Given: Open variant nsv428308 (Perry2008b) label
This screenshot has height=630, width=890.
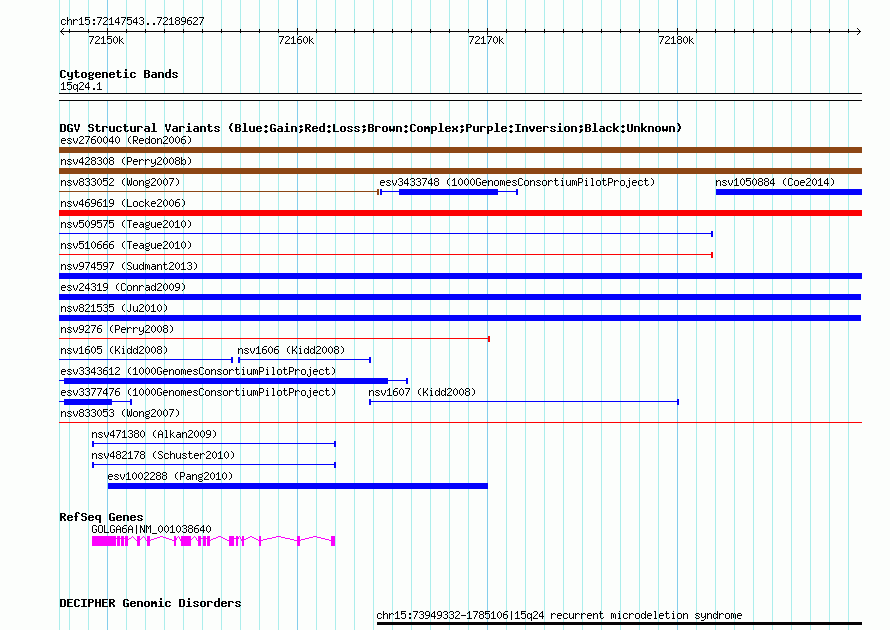Looking at the screenshot, I should coord(126,161).
